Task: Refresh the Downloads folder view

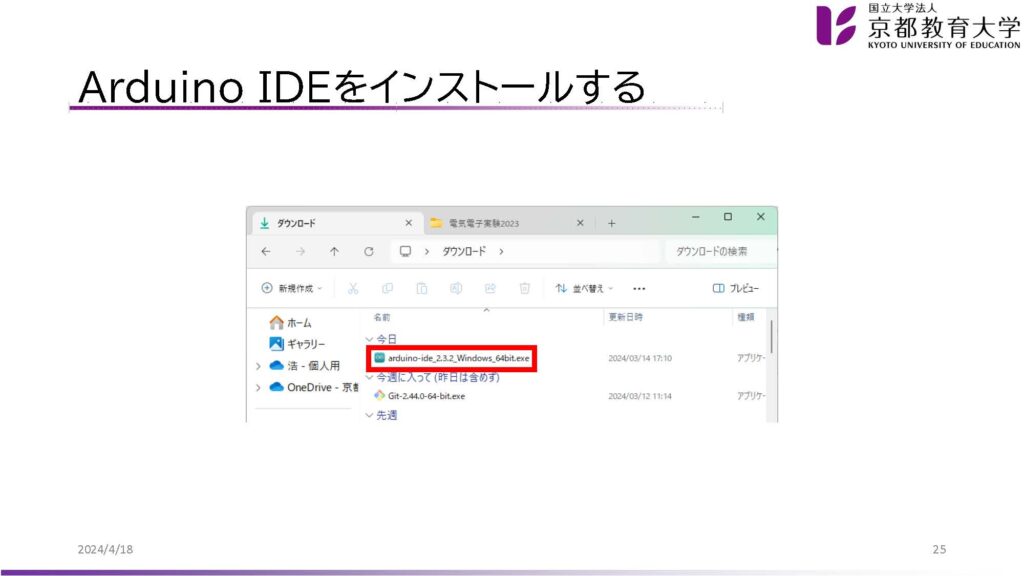Action: (369, 251)
